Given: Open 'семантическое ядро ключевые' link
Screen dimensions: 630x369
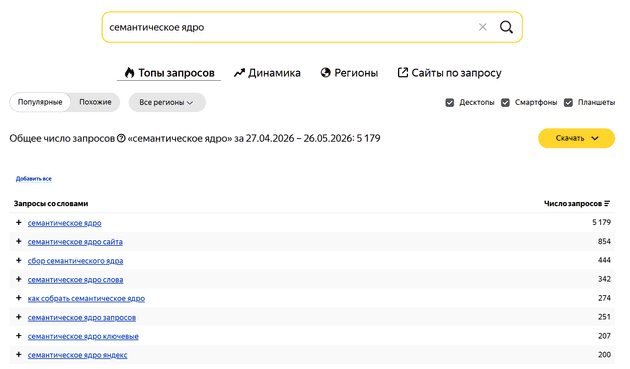Looking at the screenshot, I should tap(83, 336).
